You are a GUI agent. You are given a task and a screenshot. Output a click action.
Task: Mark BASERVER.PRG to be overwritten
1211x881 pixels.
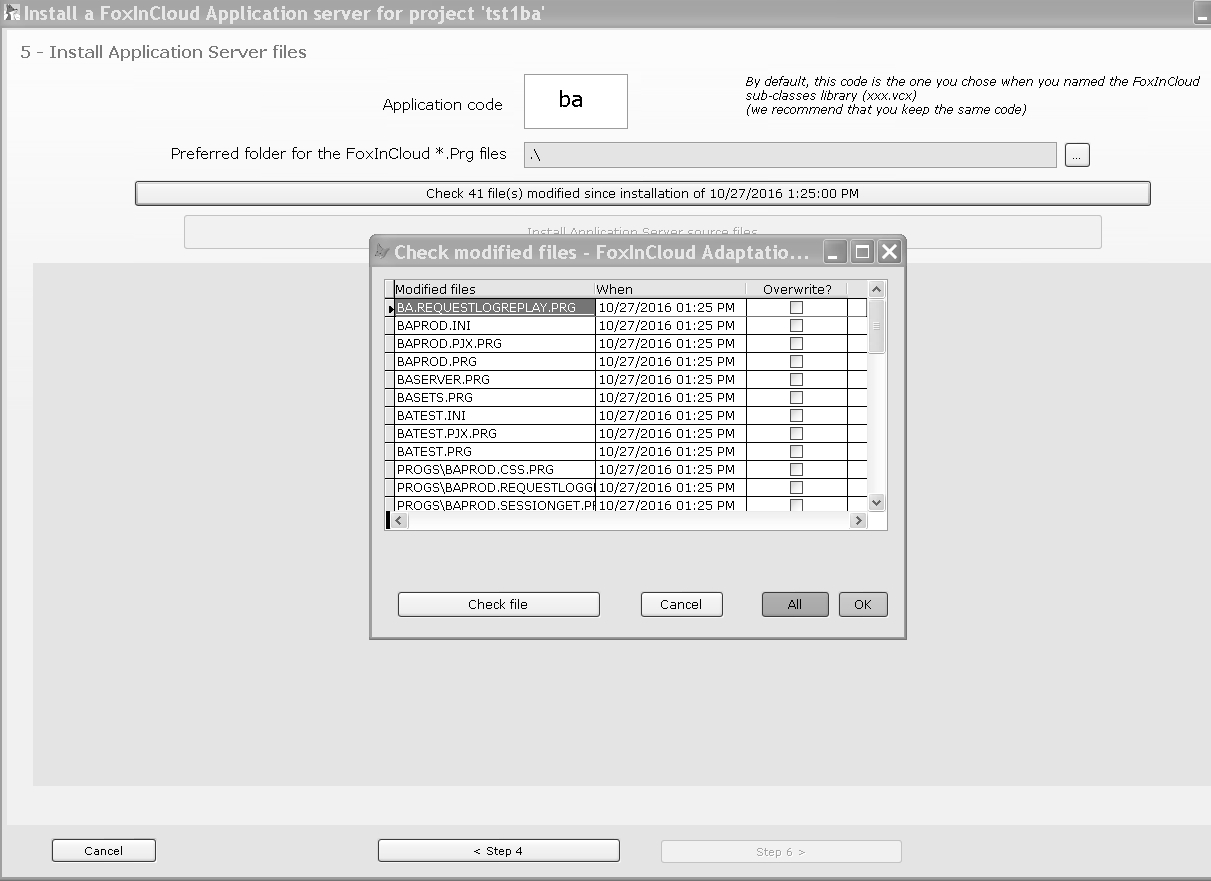tap(796, 380)
